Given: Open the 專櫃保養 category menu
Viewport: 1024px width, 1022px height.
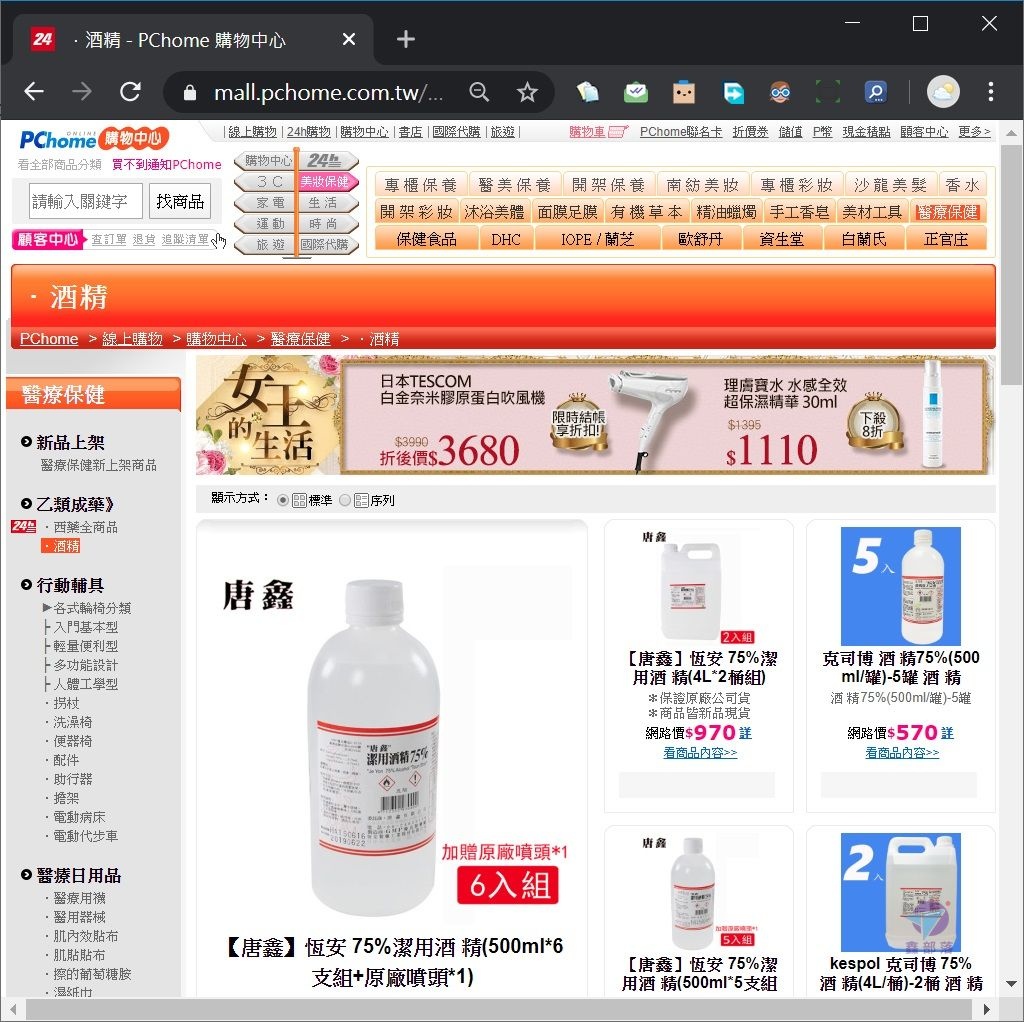Looking at the screenshot, I should 421,185.
